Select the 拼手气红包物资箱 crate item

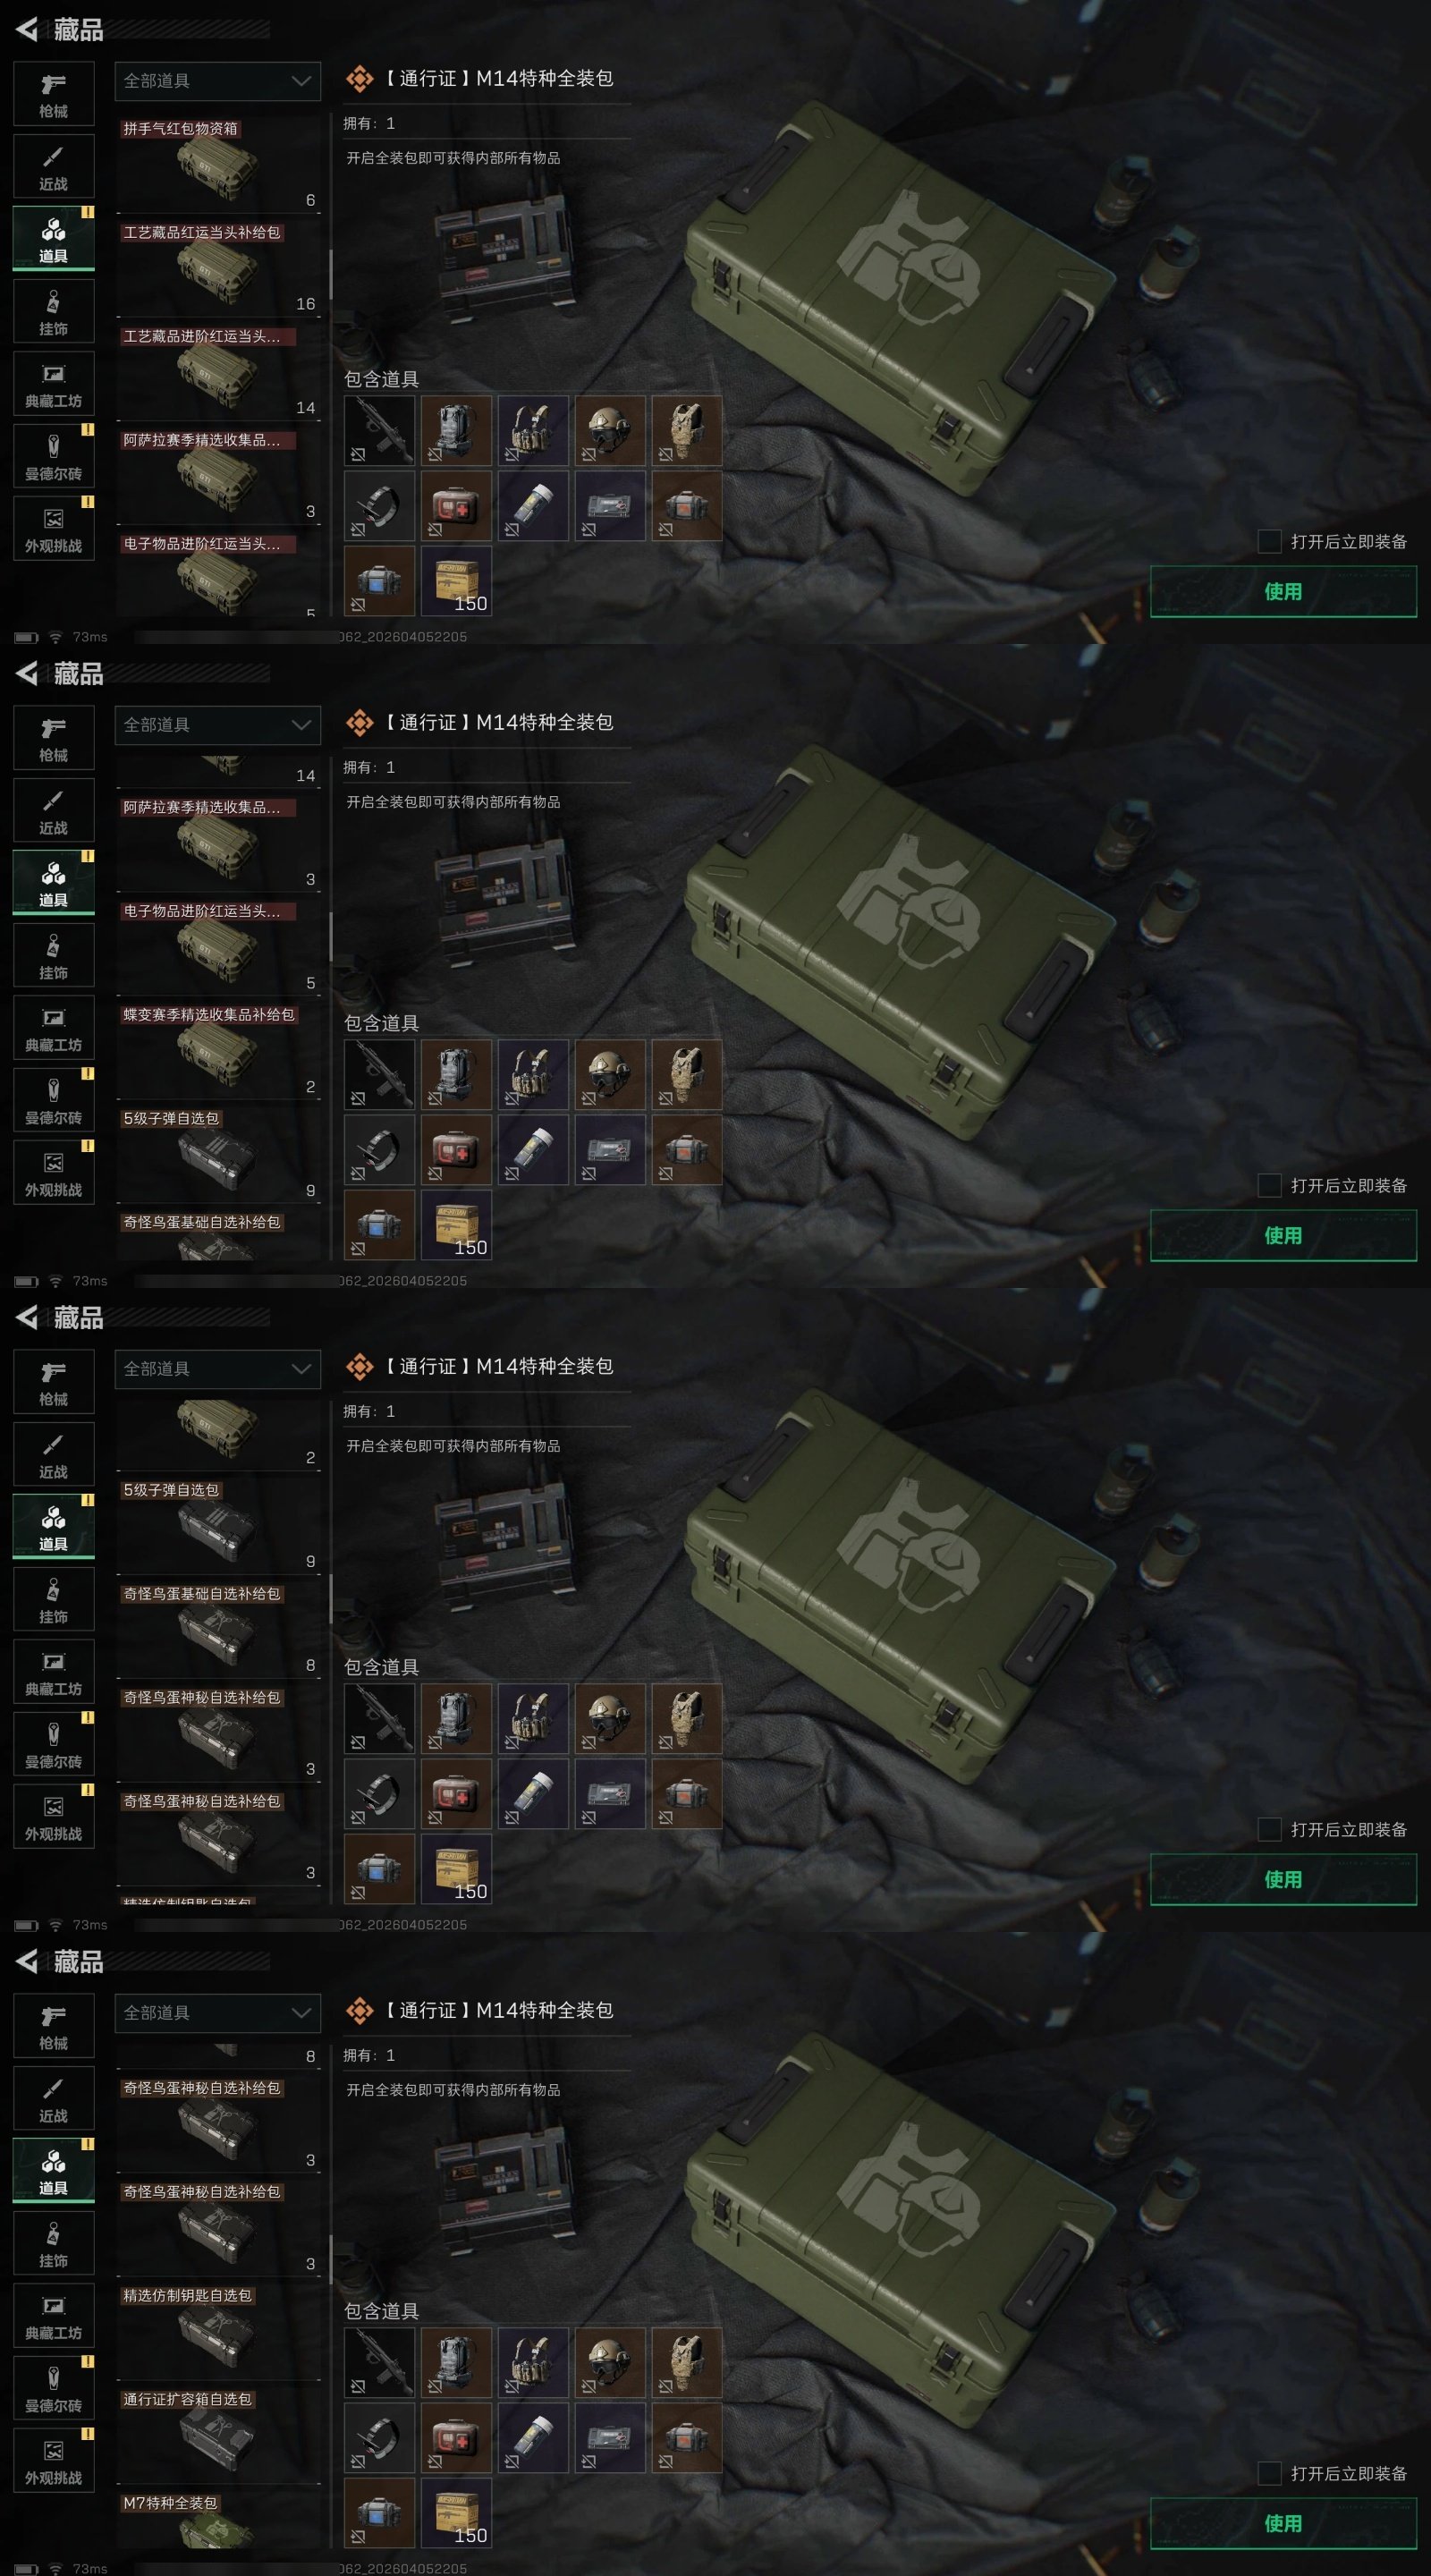point(218,164)
